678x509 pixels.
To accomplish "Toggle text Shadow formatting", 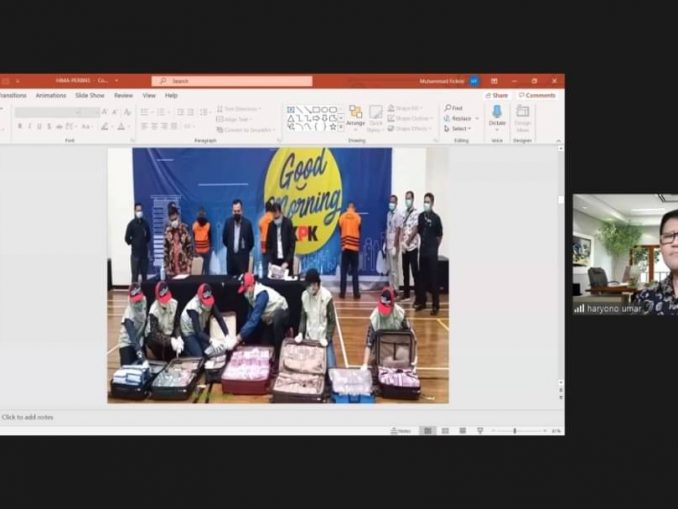I will pos(49,126).
